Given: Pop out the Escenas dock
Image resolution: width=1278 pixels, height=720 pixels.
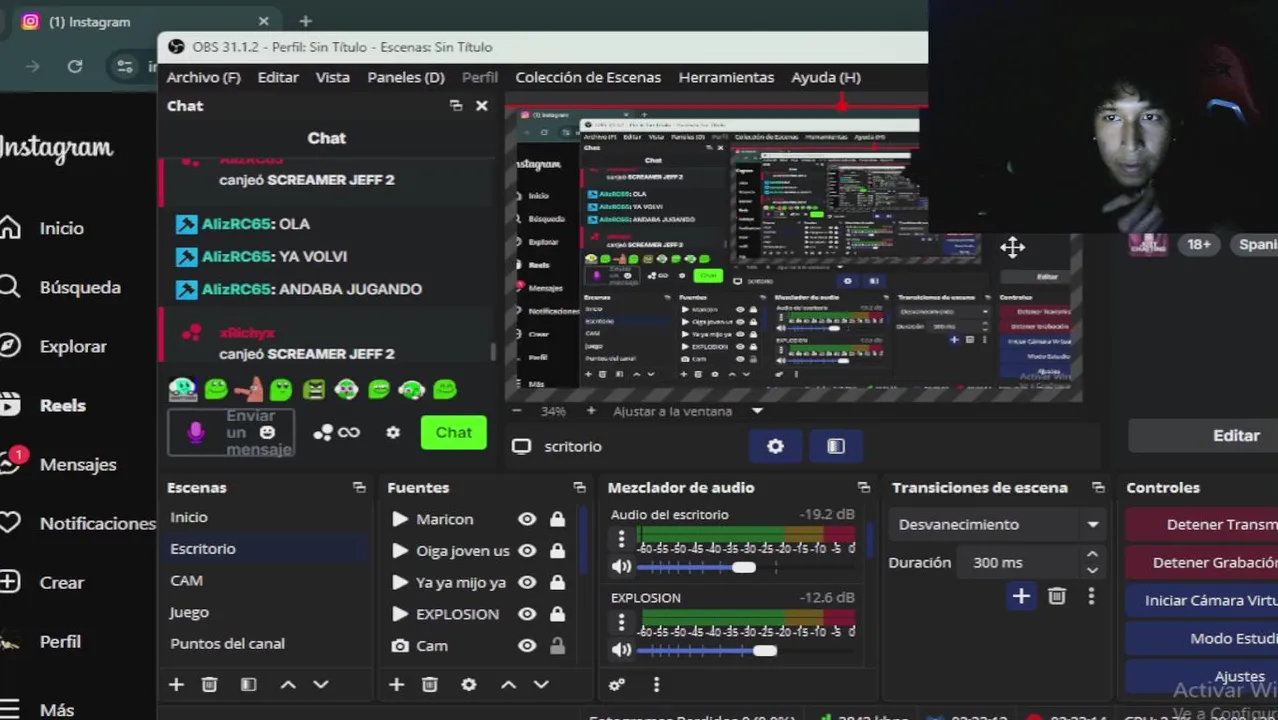Looking at the screenshot, I should click(x=359, y=487).
